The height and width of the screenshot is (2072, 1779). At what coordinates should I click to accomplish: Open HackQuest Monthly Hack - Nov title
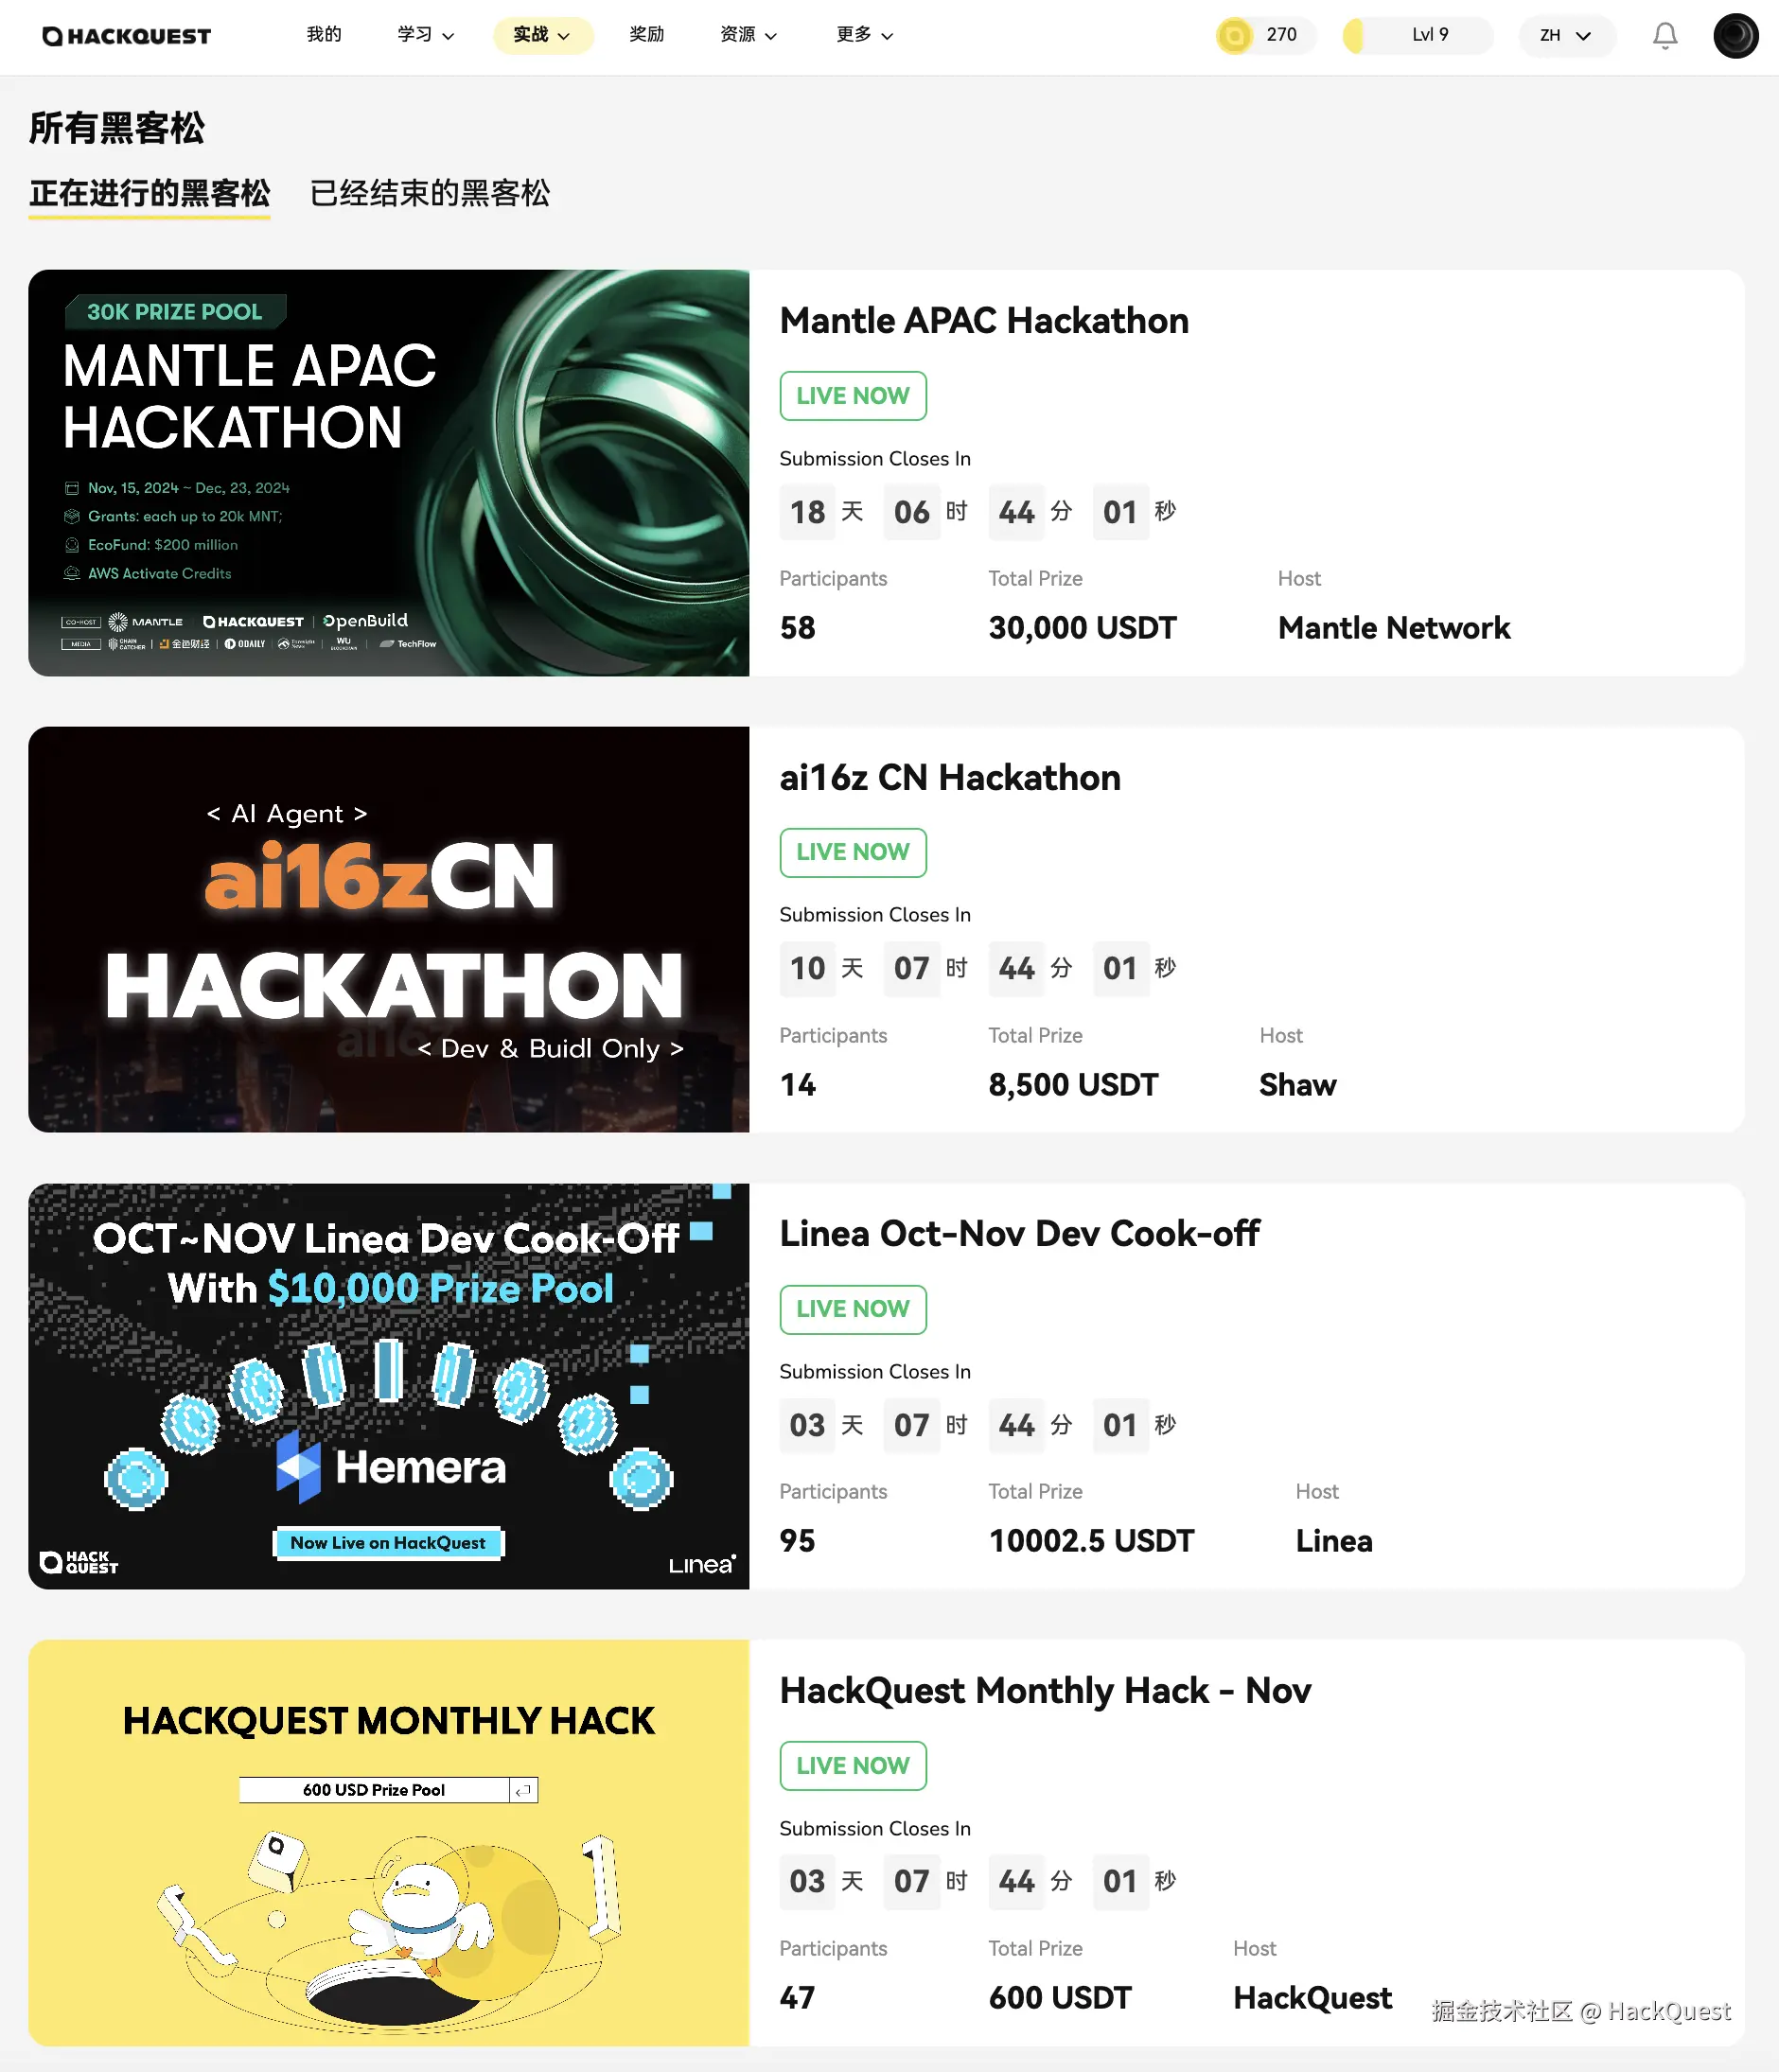1044,1691
